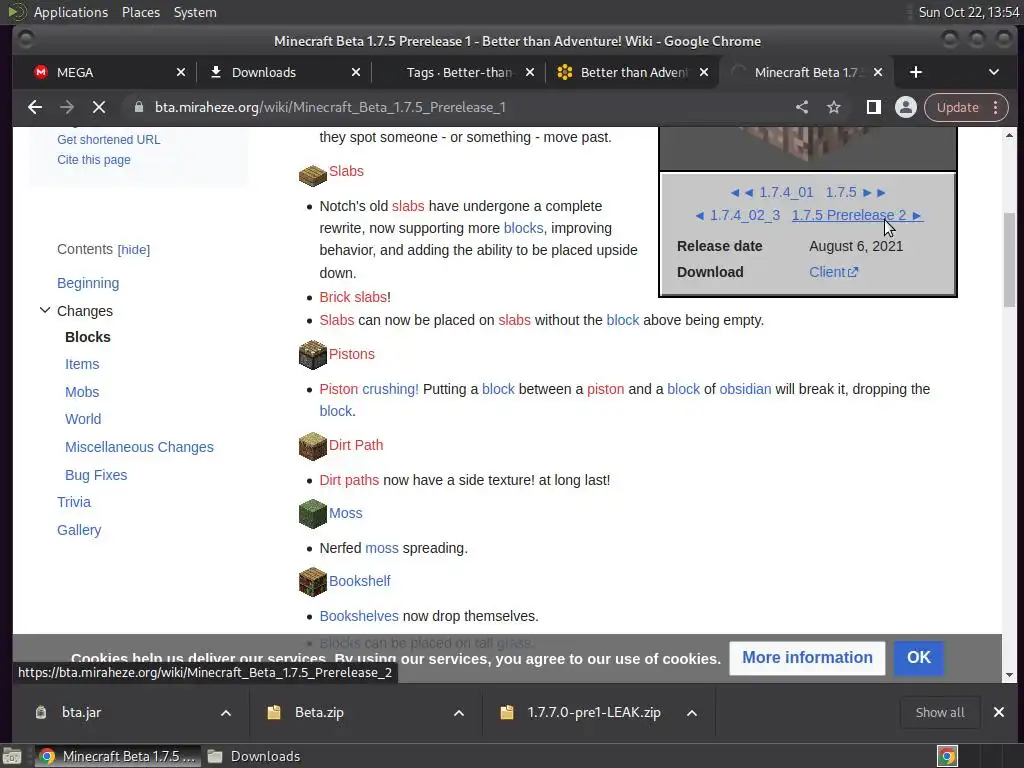Collapse the Changes section in Contents

44,311
